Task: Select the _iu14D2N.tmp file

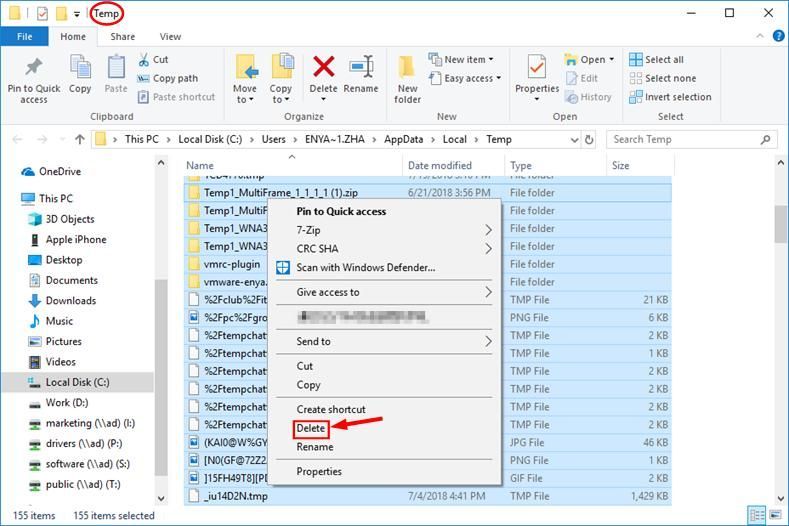Action: (x=428, y=496)
